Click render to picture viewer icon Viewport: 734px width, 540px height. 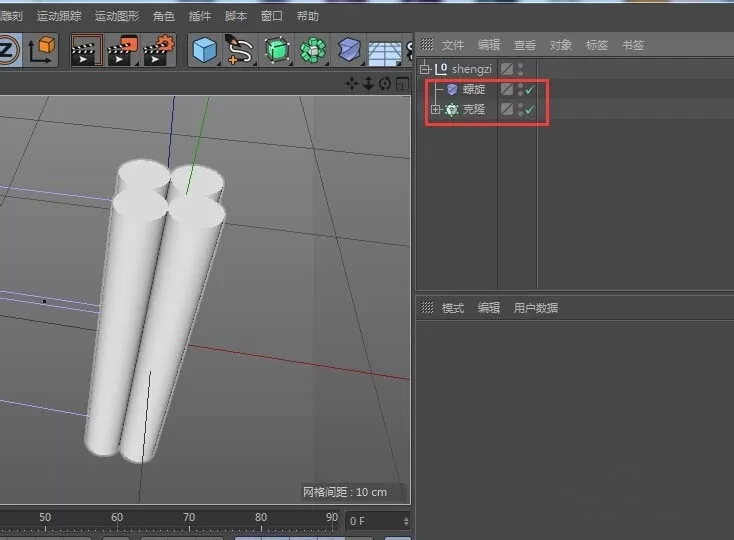pyautogui.click(x=122, y=50)
